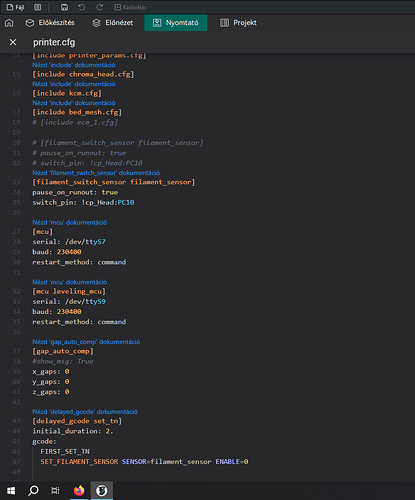
Task: Switch to the Előkészítés tab
Action: click(x=50, y=23)
